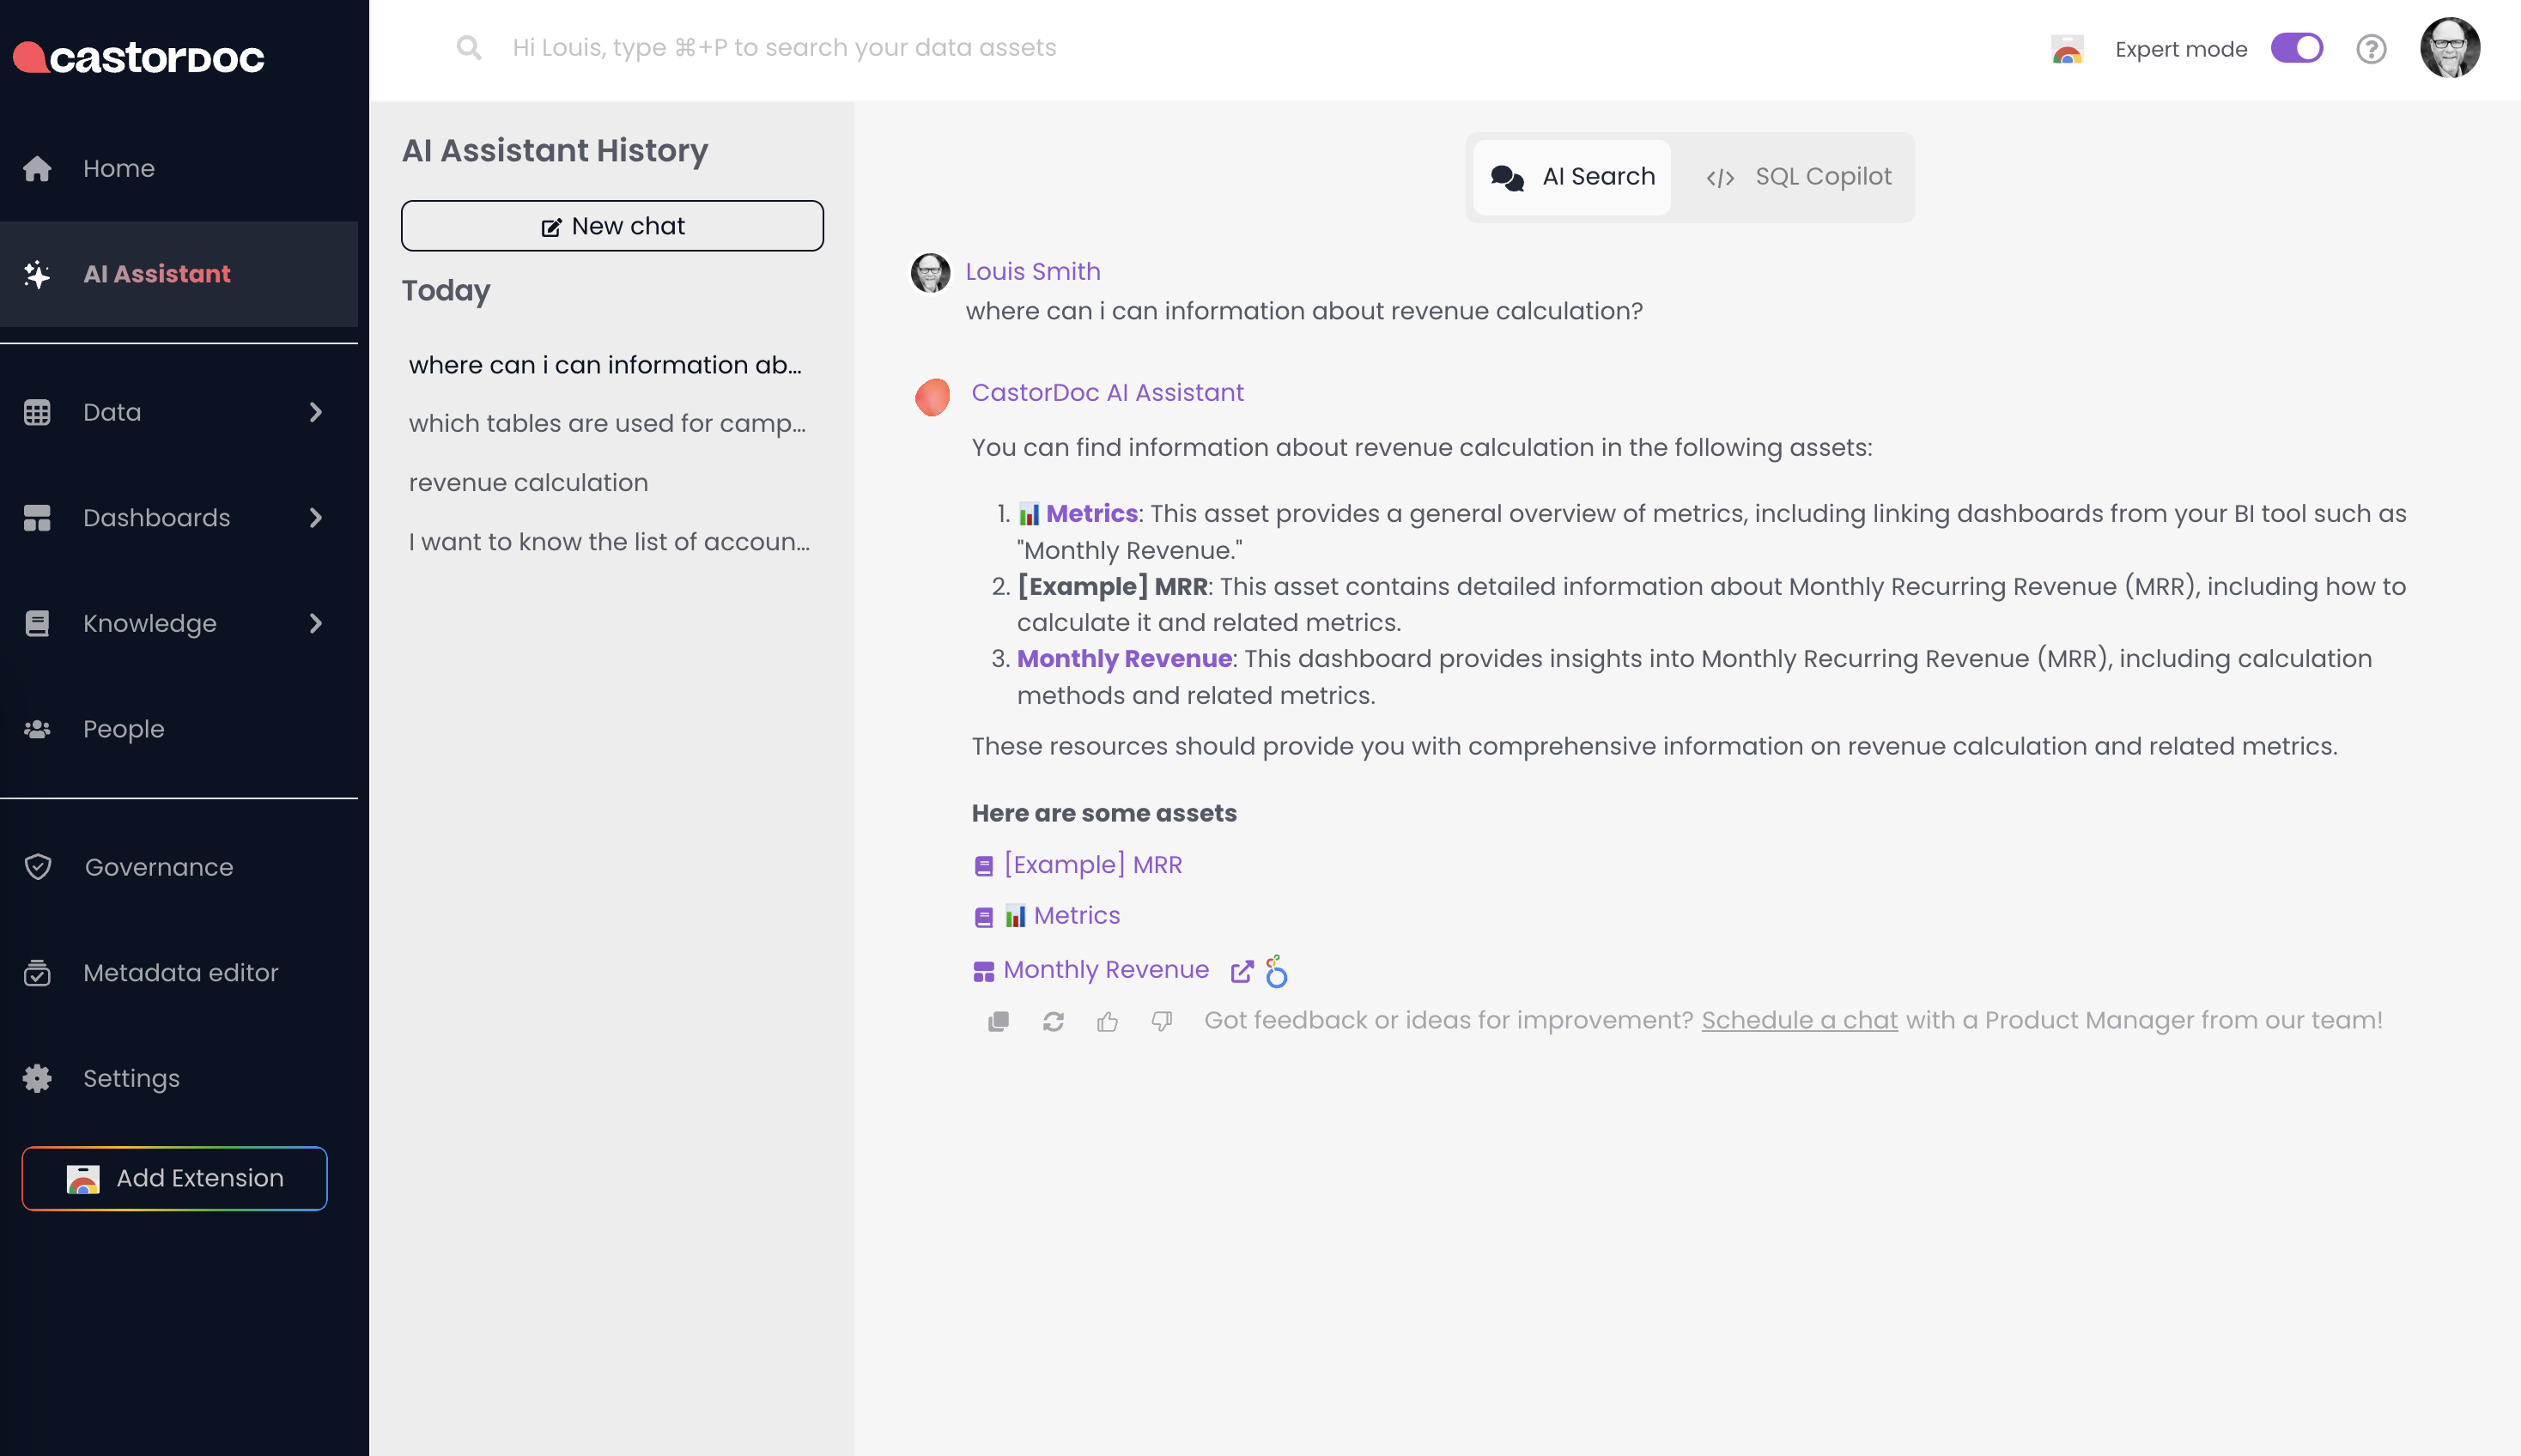2521x1456 pixels.
Task: Click the copy response icon
Action: [x=998, y=1021]
